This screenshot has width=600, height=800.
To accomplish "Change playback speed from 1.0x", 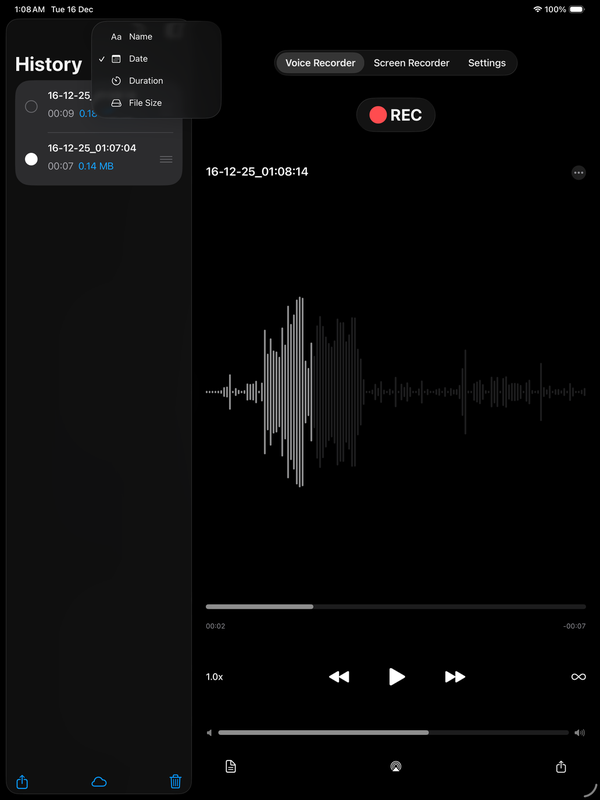I will coord(215,677).
